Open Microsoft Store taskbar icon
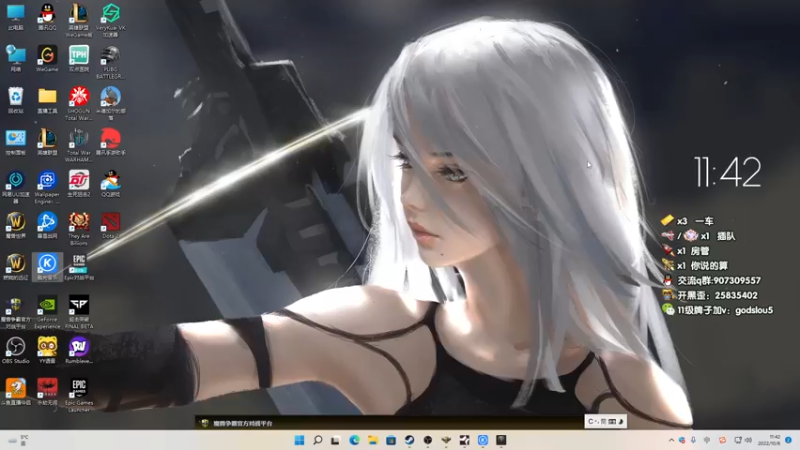Viewport: 800px width, 450px height. click(391, 440)
